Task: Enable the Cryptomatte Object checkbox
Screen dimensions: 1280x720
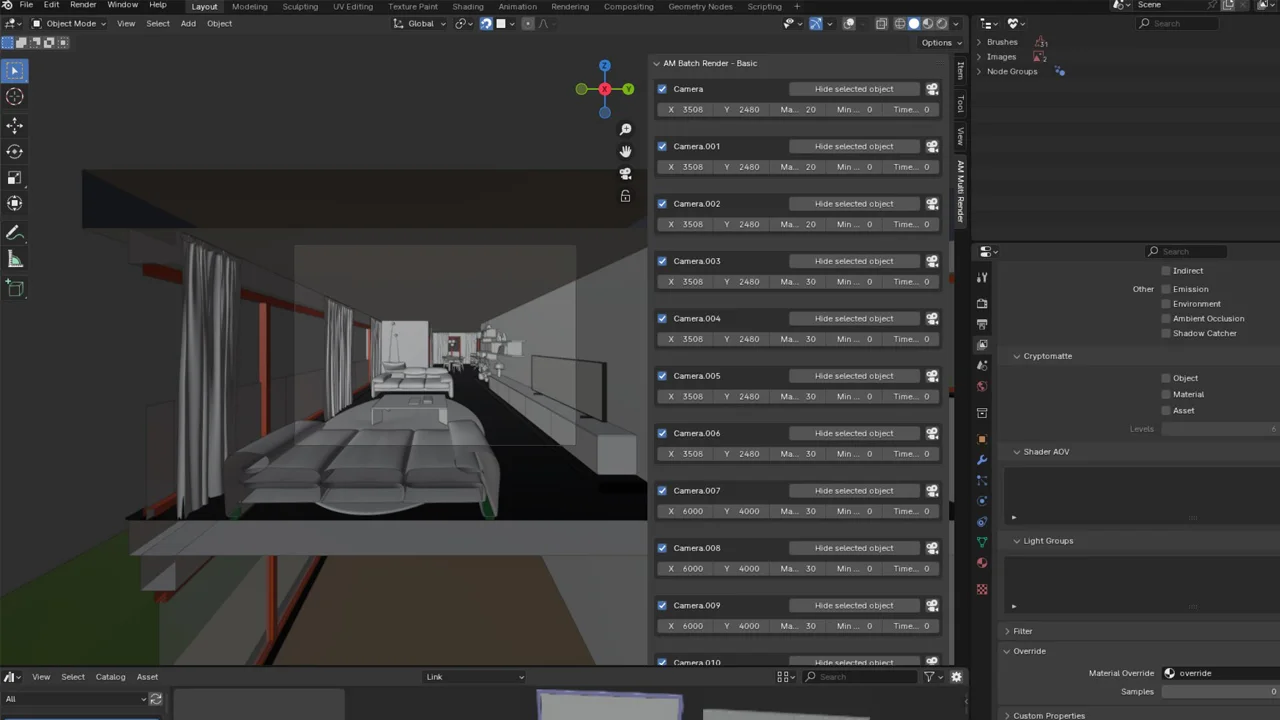Action: pyautogui.click(x=1166, y=378)
